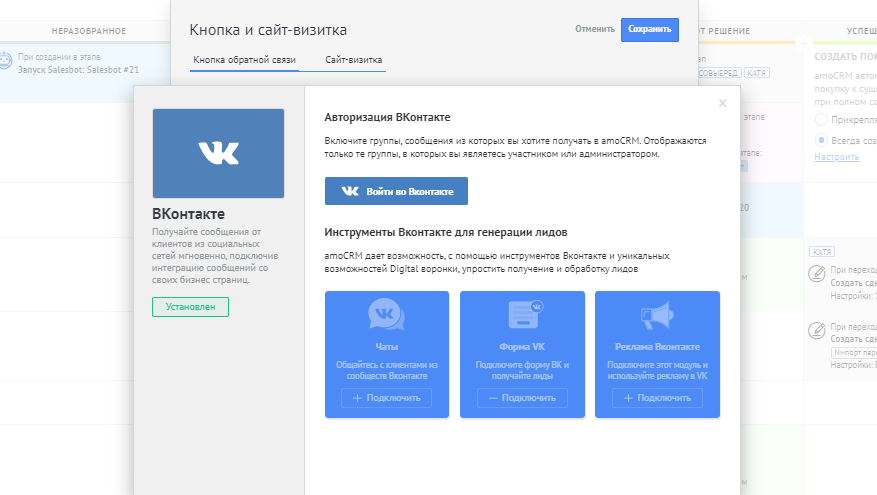Click the blue Сохранить button
877x495 pixels.
(649, 30)
